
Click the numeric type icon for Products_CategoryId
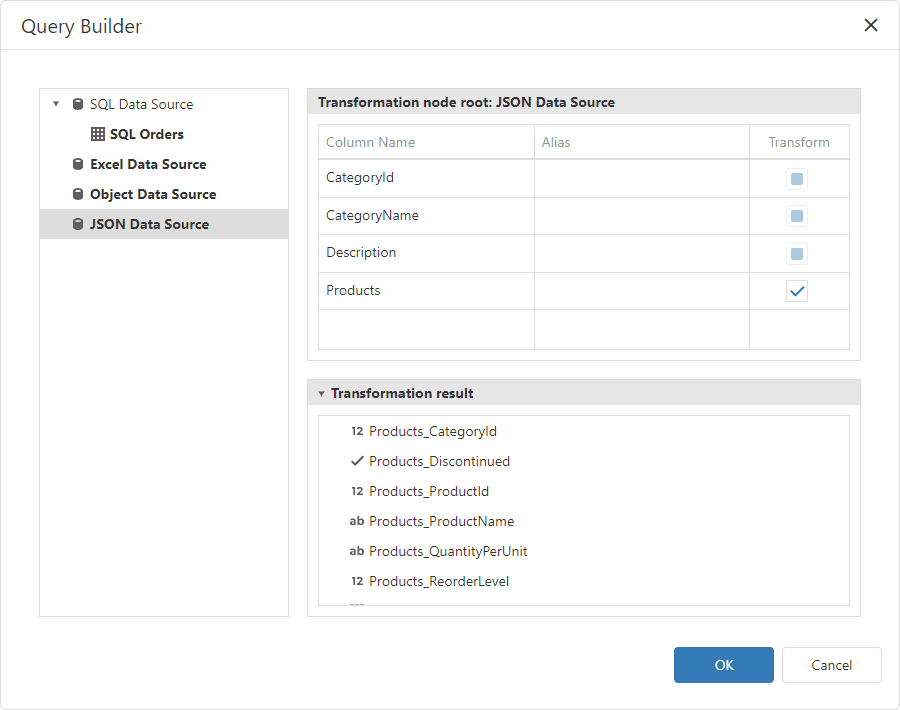355,431
